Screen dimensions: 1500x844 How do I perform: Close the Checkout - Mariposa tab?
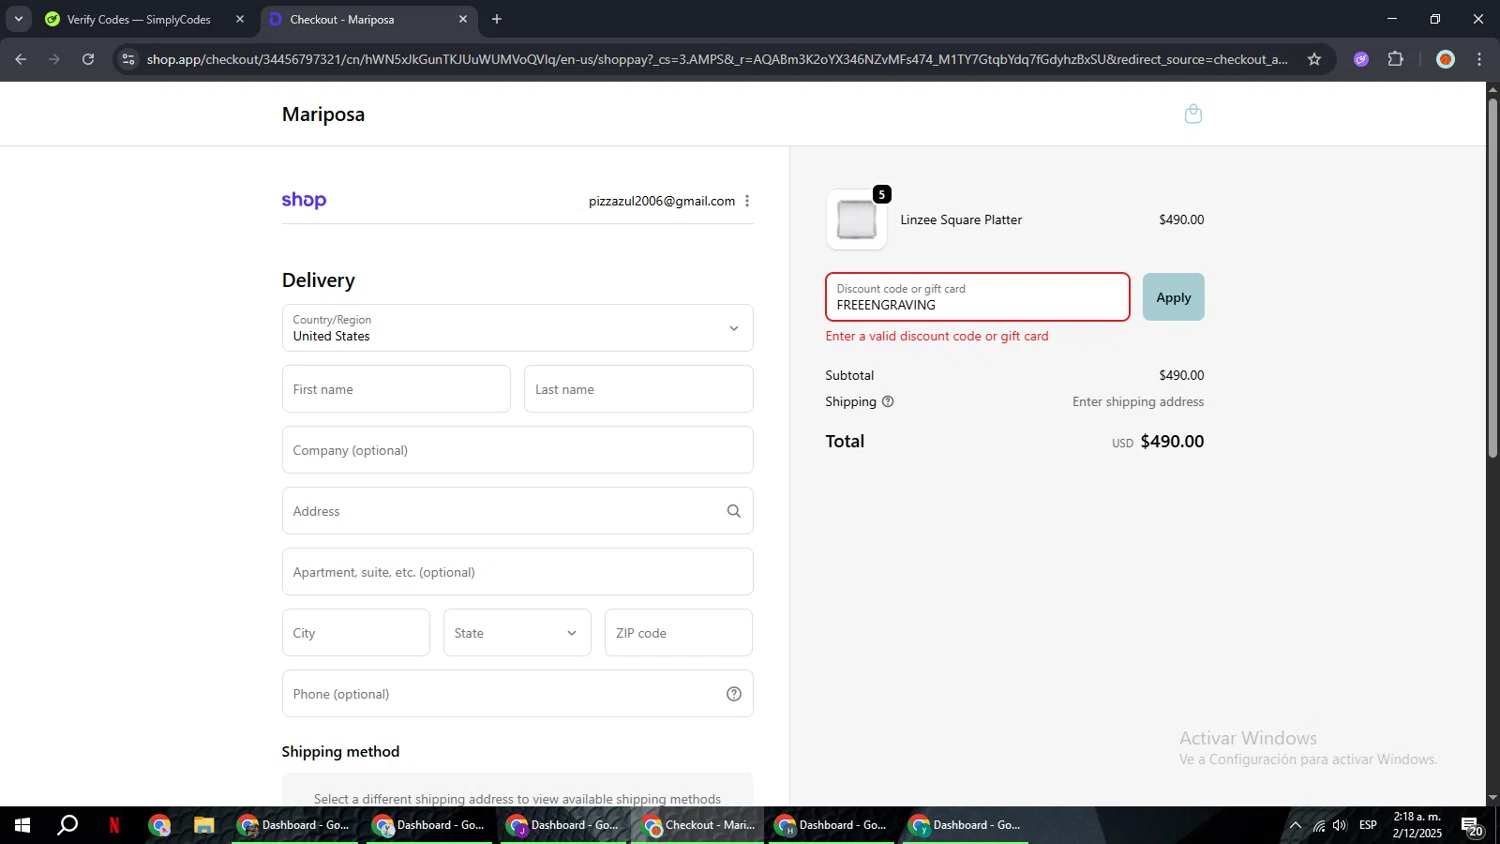point(462,19)
